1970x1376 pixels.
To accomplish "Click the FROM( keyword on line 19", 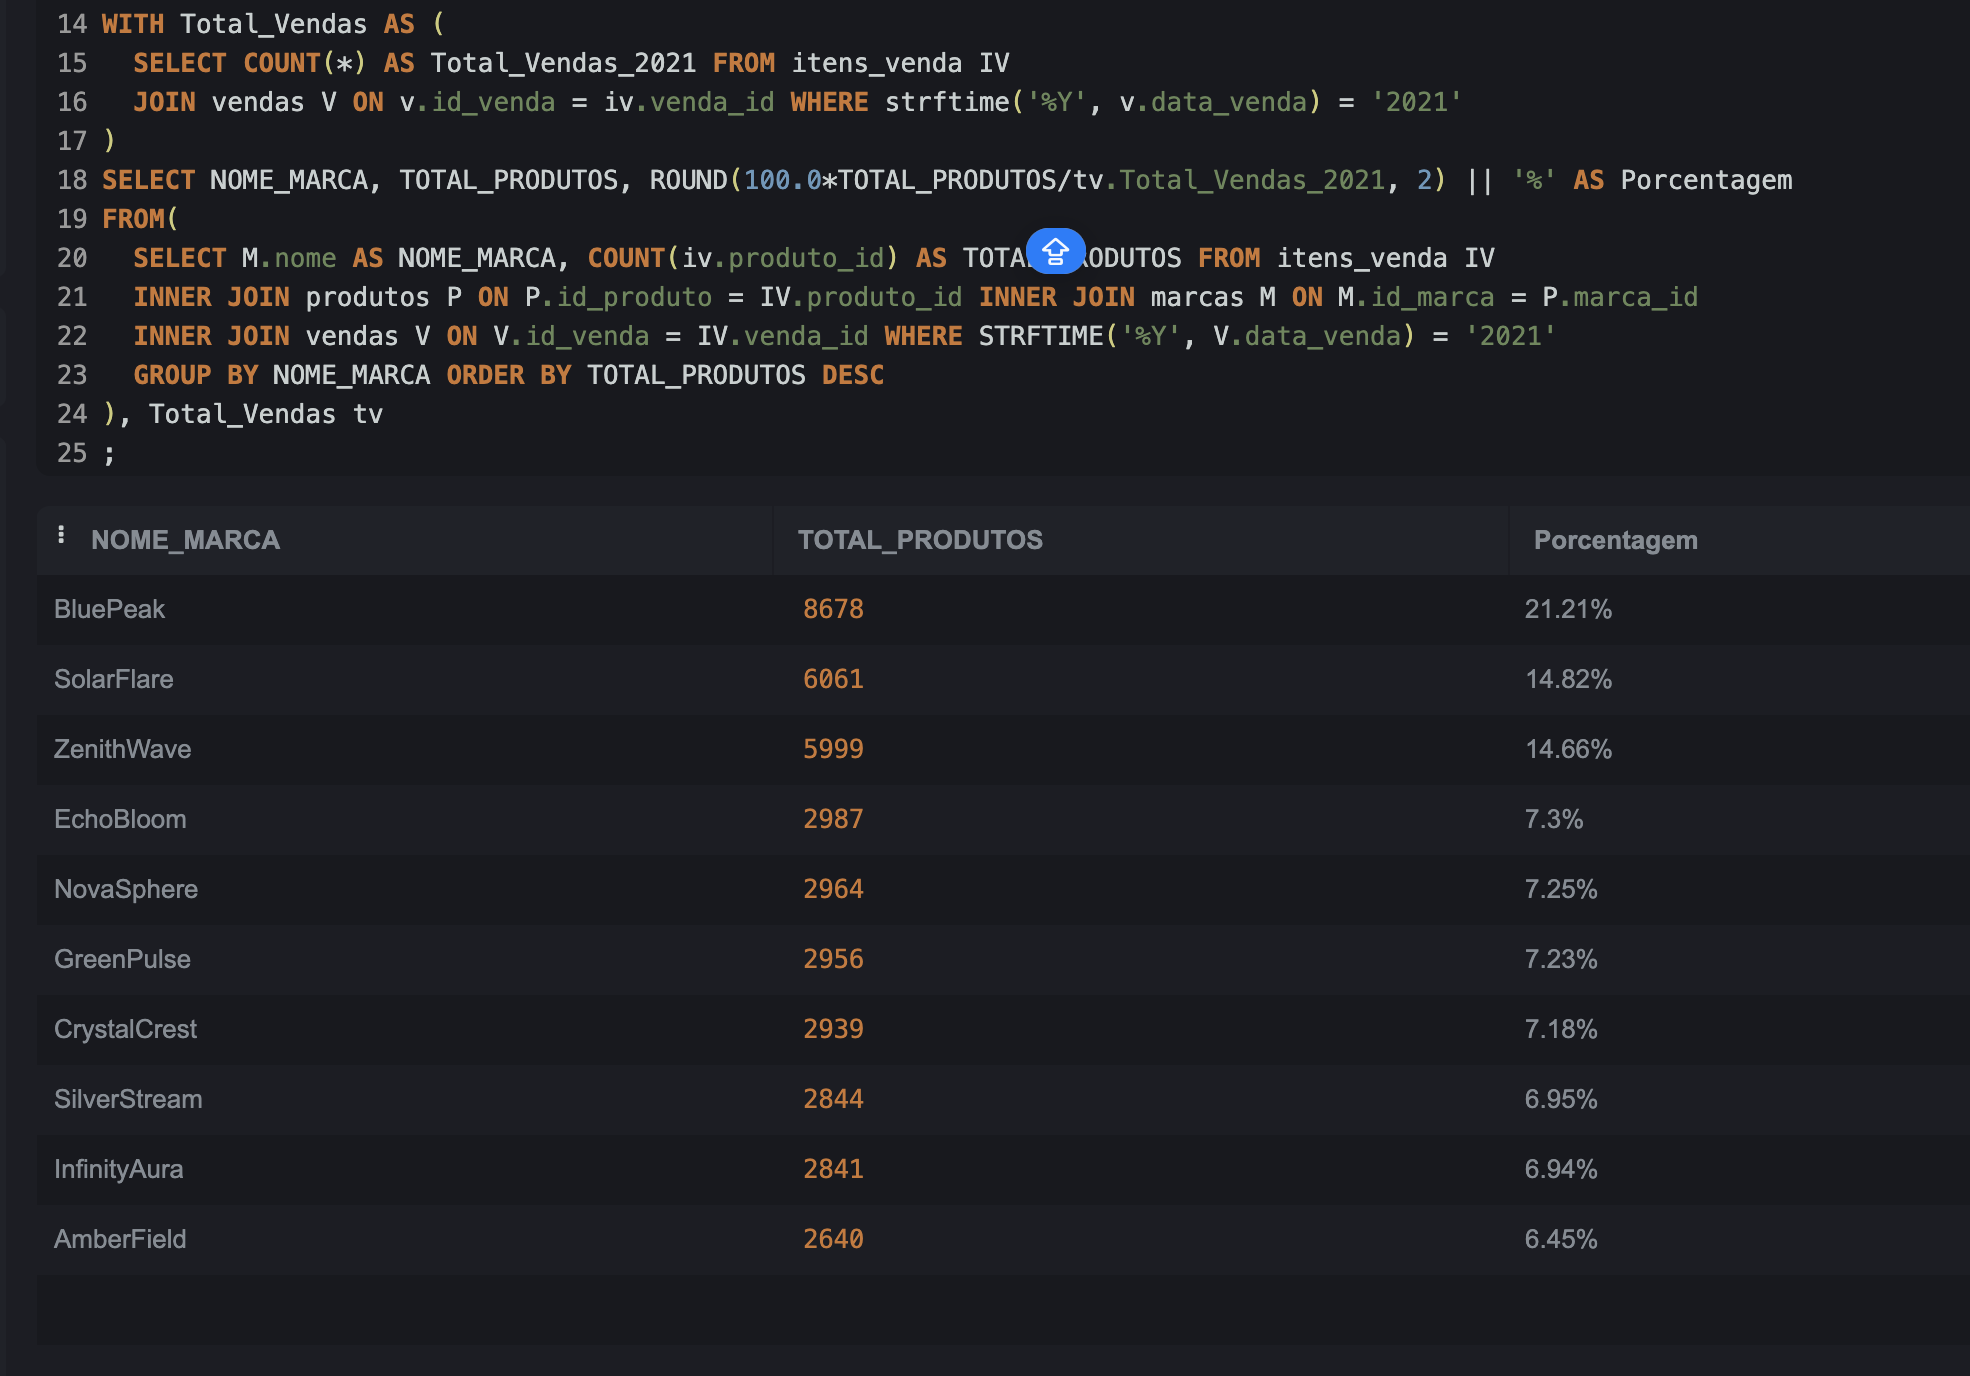I will coord(140,219).
